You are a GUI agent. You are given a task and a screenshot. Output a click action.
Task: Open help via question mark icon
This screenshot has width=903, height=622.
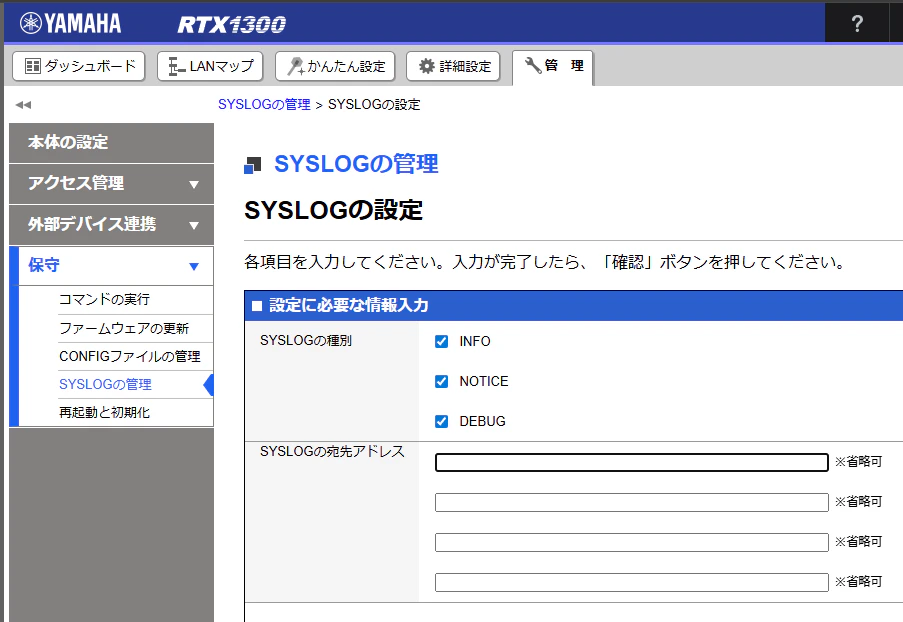click(856, 24)
